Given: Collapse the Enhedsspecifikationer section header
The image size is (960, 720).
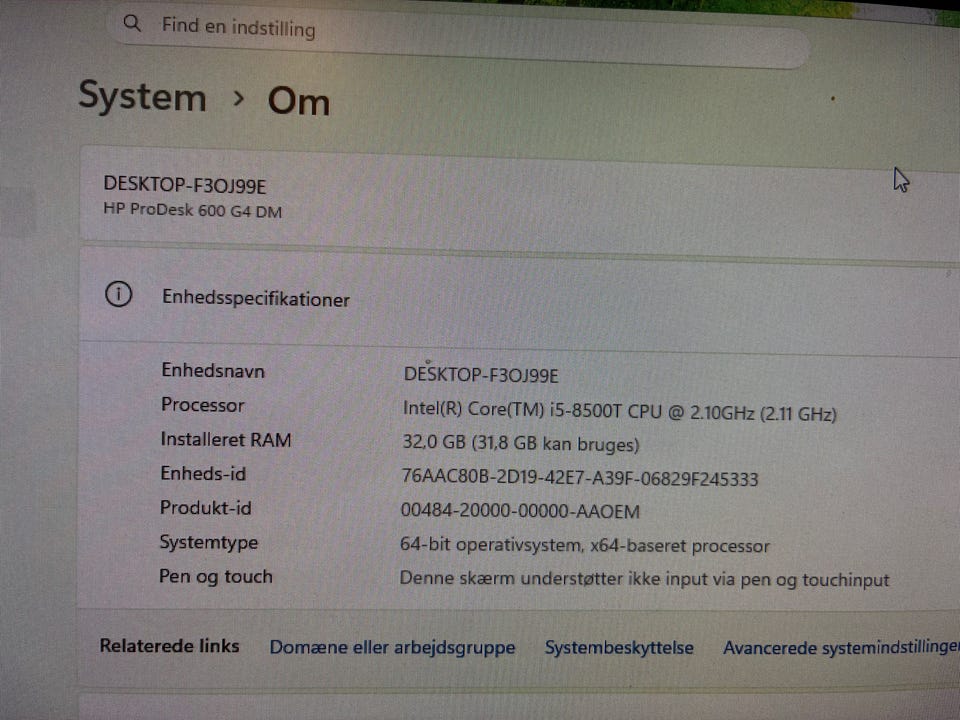Looking at the screenshot, I should coord(519,299).
